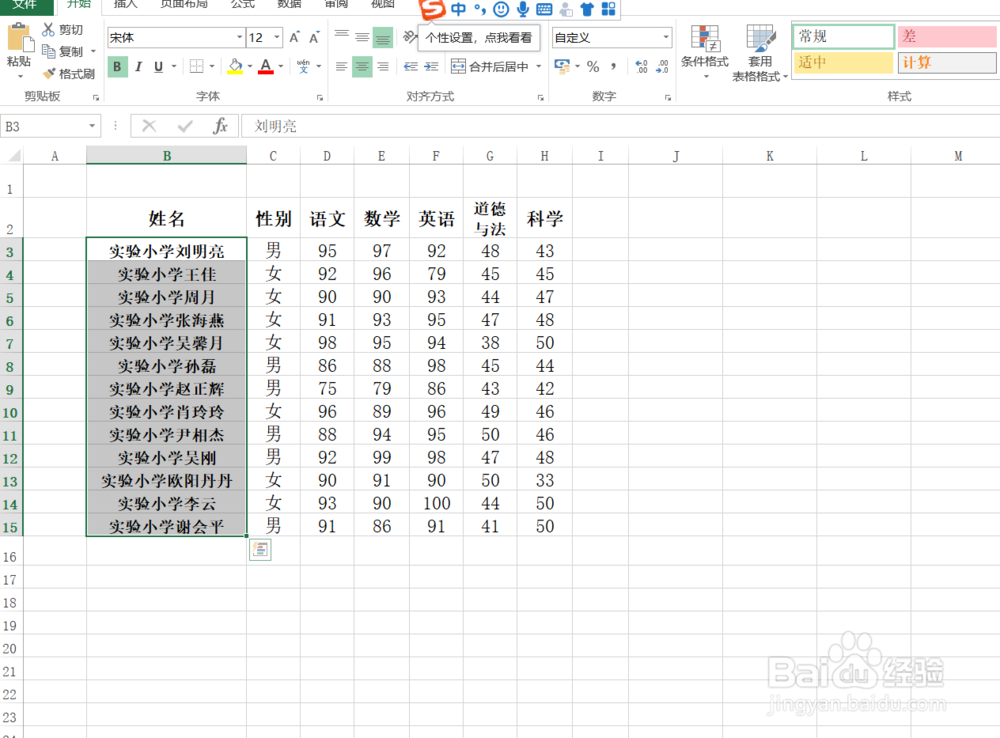Apply comma style format
The height and width of the screenshot is (738, 1000).
pos(614,66)
